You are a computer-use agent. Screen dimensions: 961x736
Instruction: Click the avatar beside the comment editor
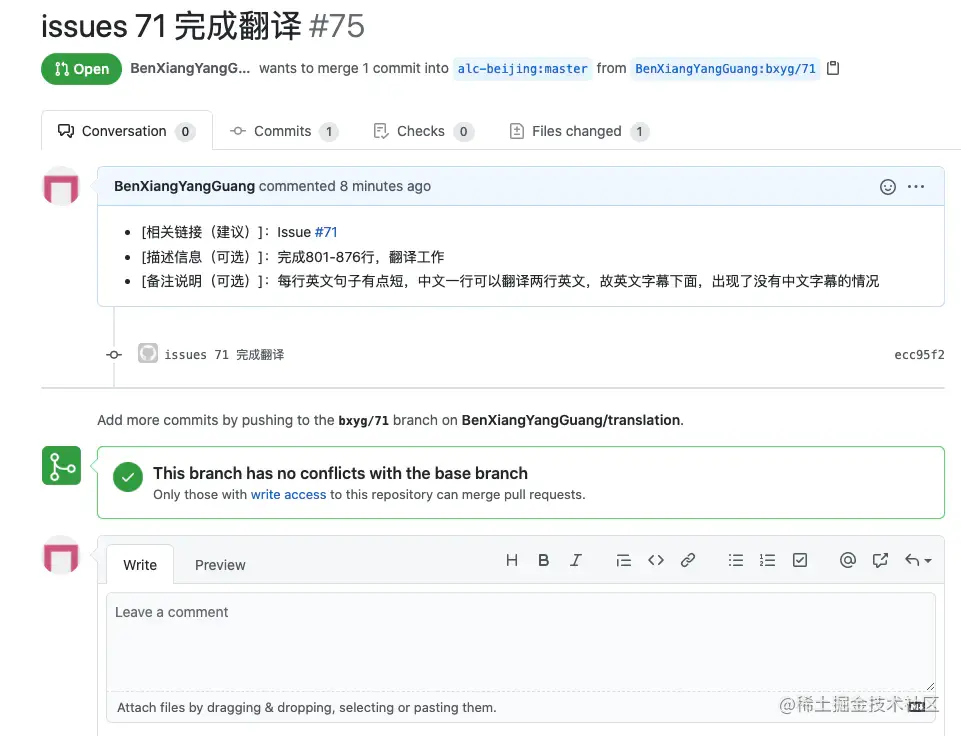[61, 555]
